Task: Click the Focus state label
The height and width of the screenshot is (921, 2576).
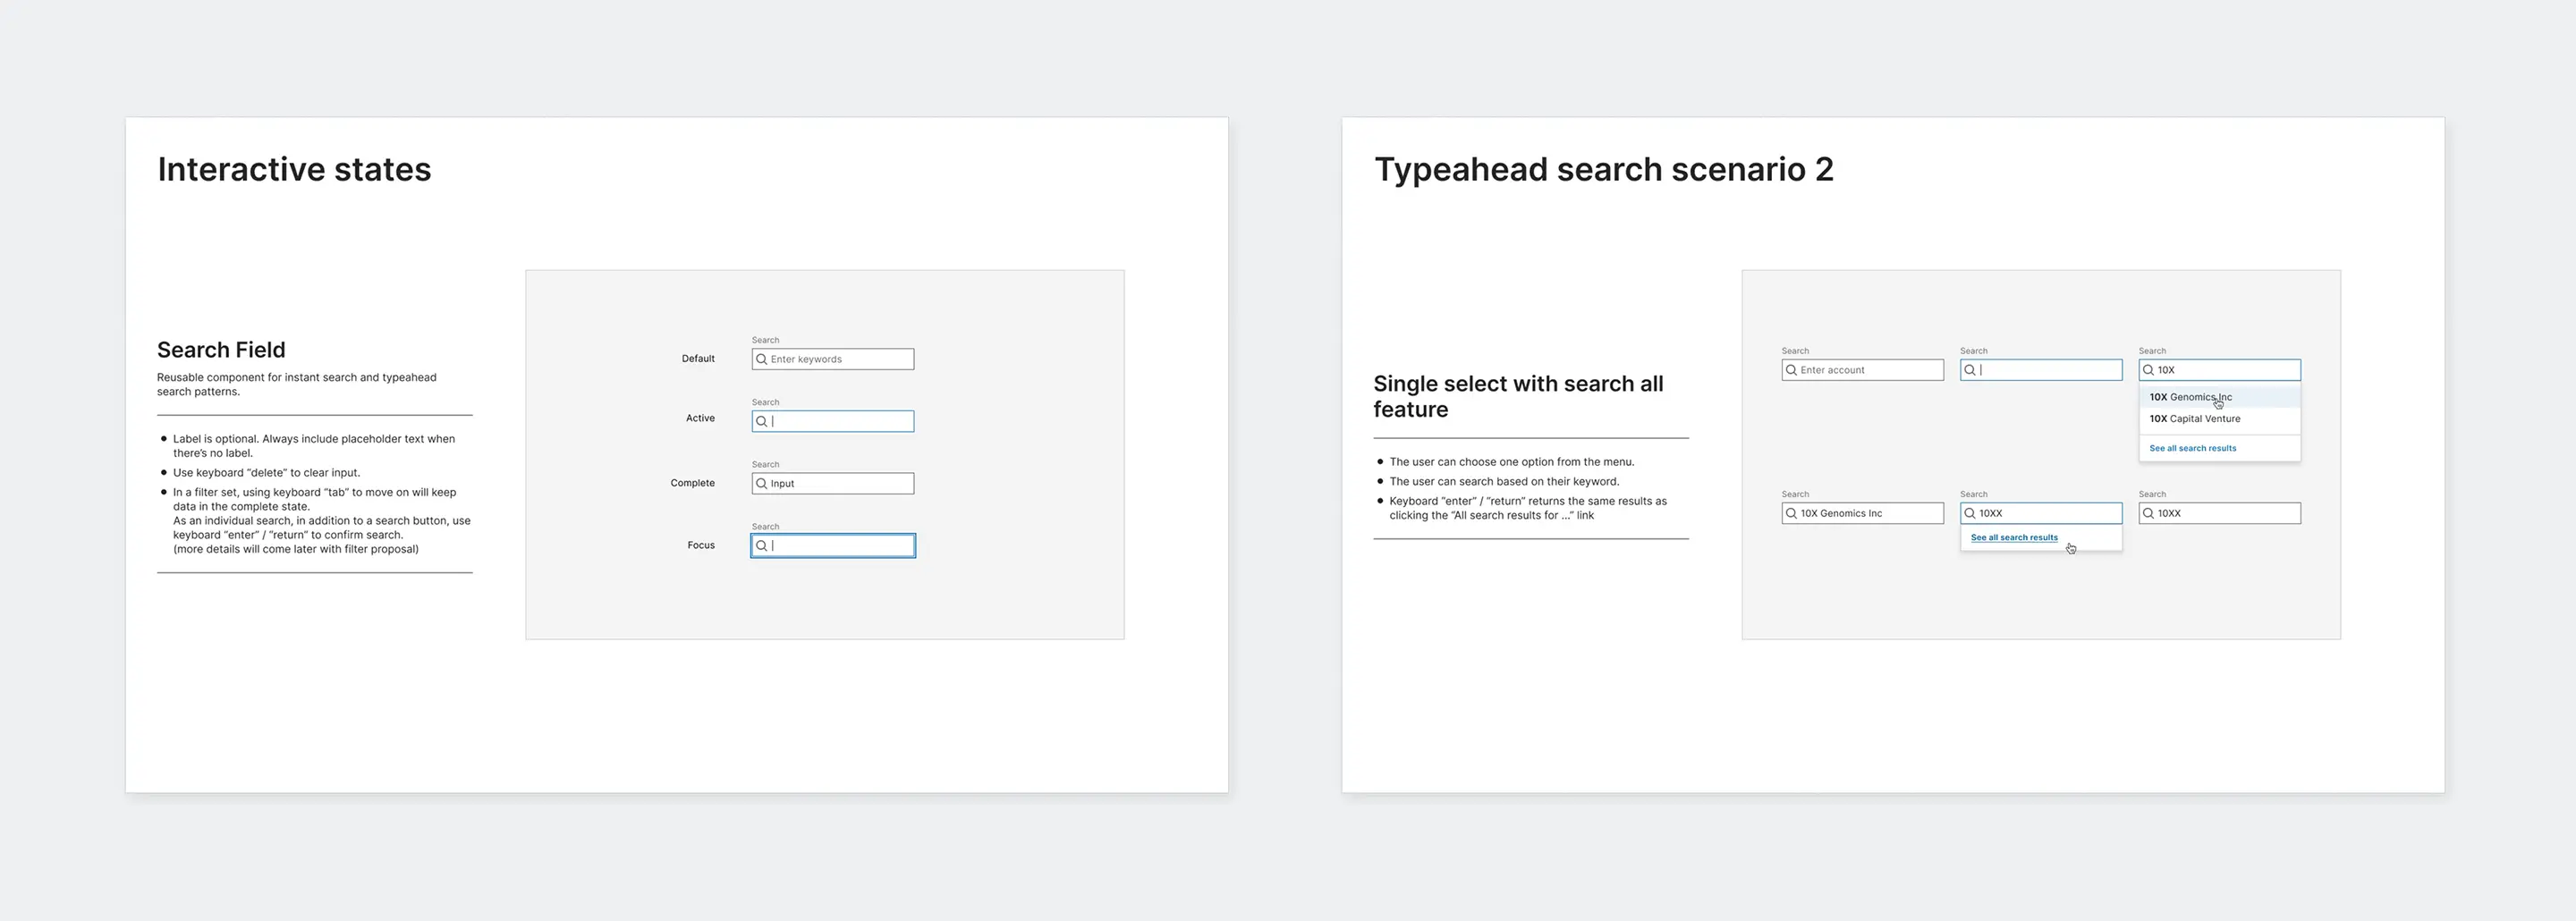Action: point(701,545)
